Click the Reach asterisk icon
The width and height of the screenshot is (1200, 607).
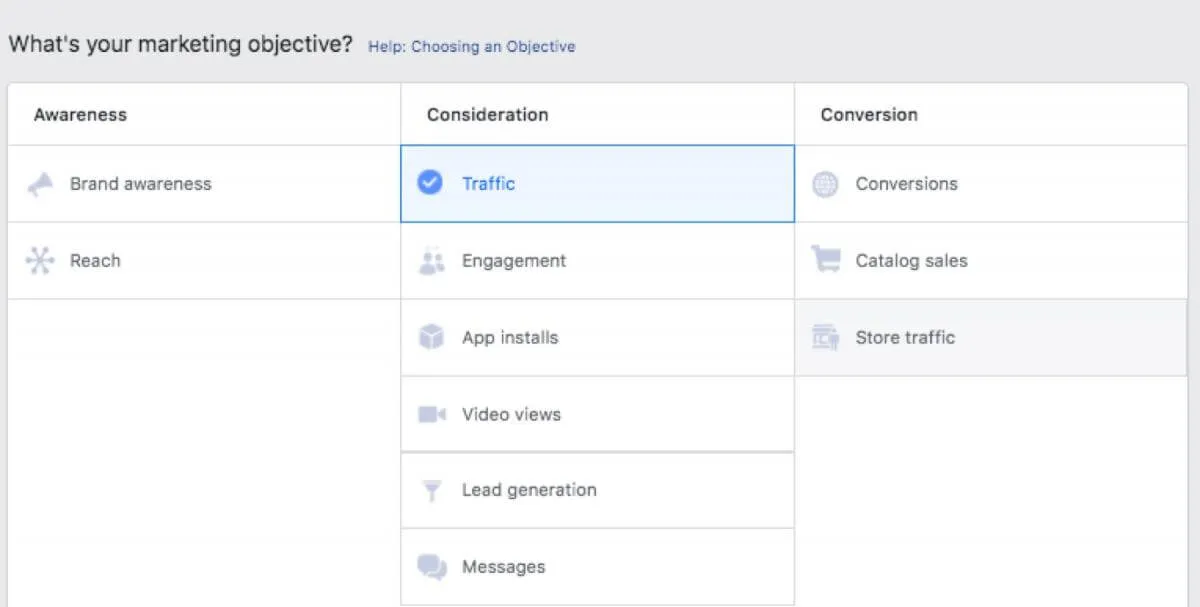pos(39,261)
